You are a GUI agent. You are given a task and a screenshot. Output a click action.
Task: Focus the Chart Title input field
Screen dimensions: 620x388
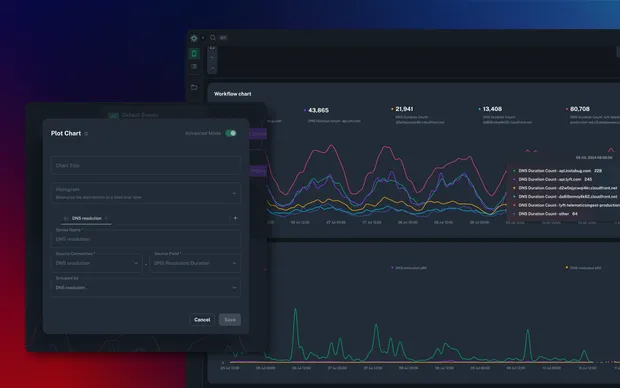coord(146,165)
